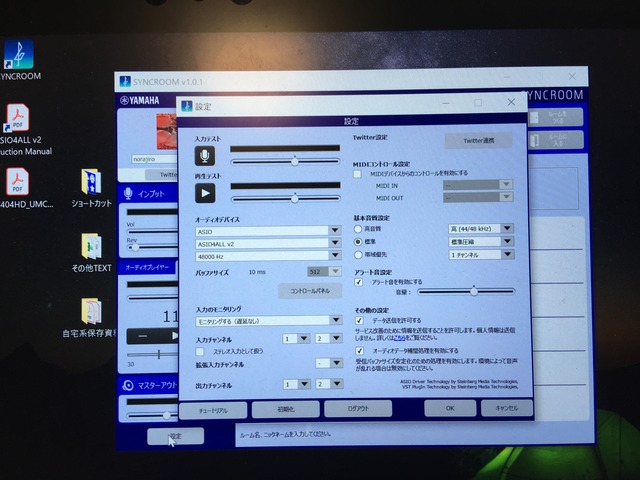Toggle the アラート音を有効にする checkbox
The width and height of the screenshot is (640, 480).
point(359,282)
